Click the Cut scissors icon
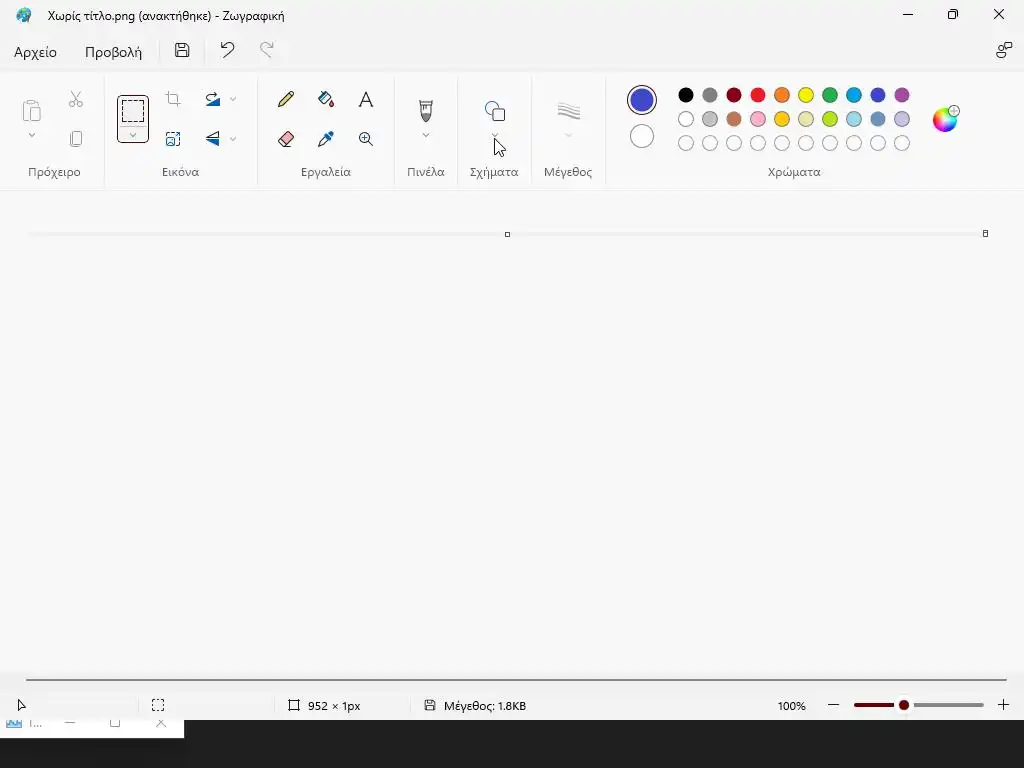 click(x=76, y=99)
